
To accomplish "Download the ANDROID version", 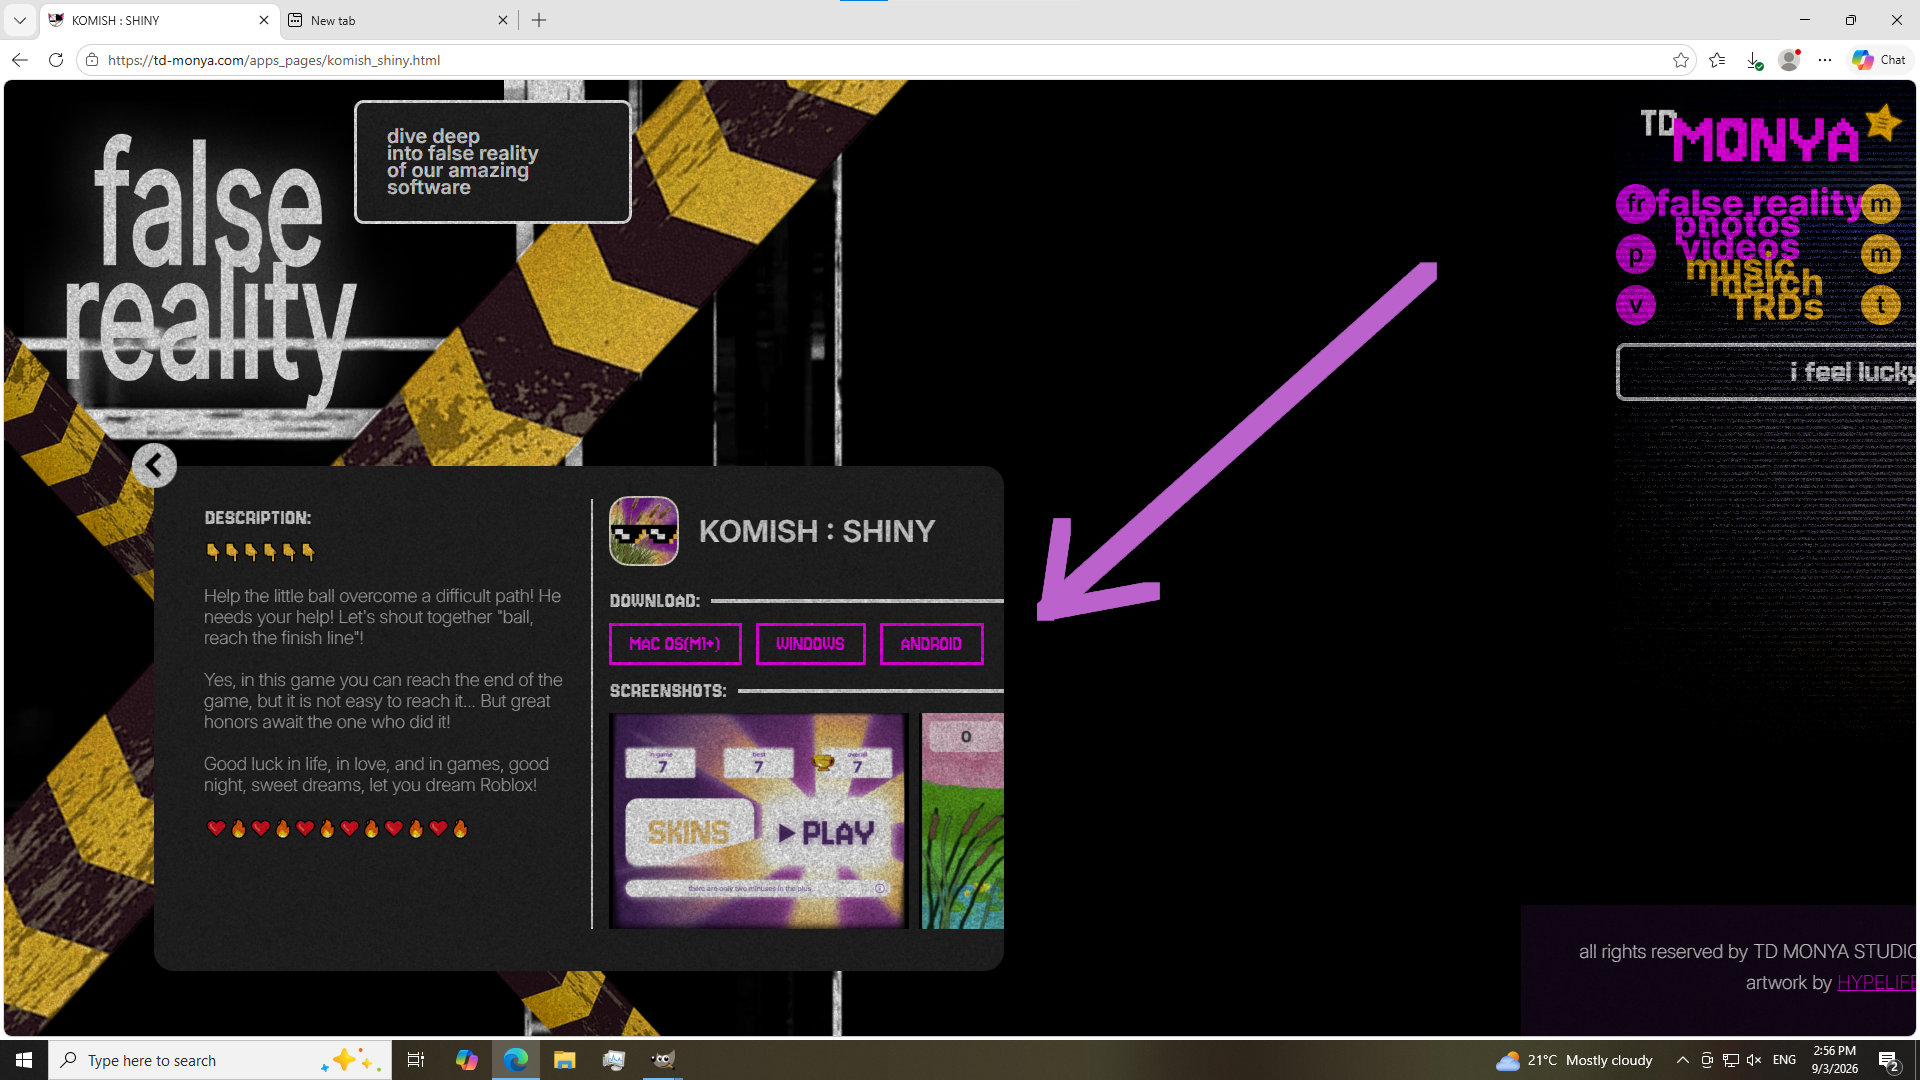I will click(x=931, y=644).
